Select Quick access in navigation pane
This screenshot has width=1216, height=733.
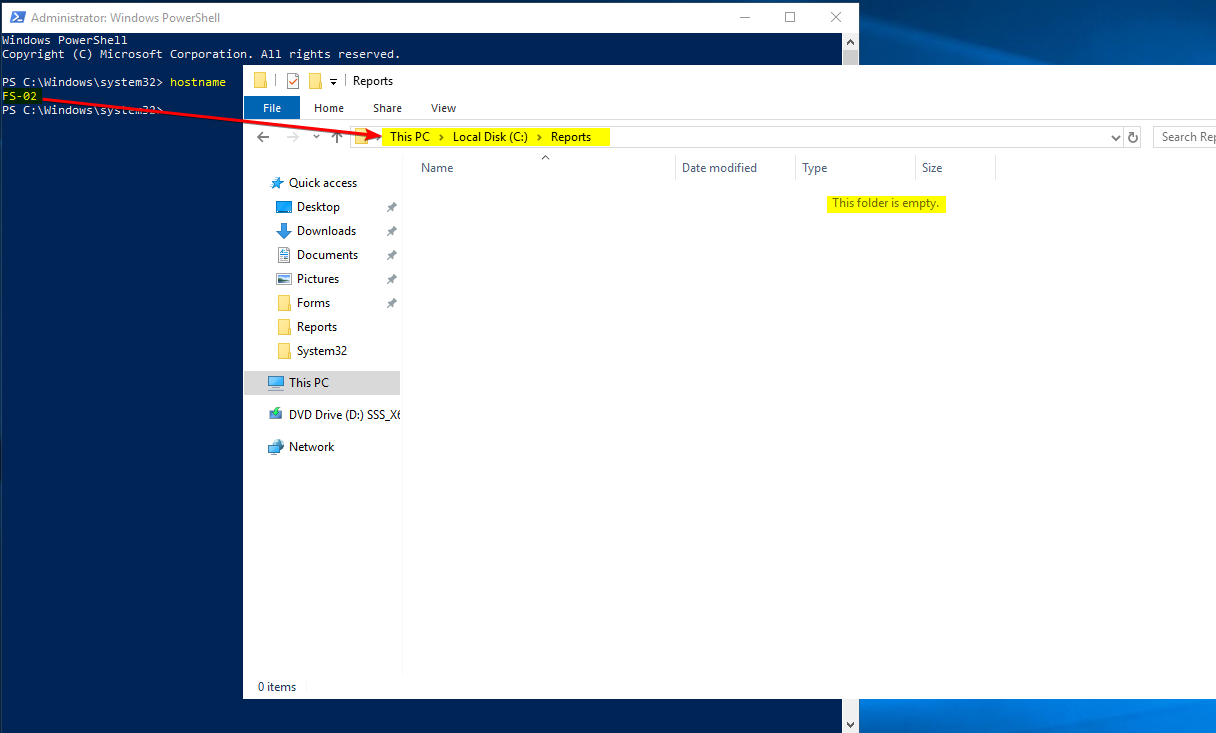[322, 183]
